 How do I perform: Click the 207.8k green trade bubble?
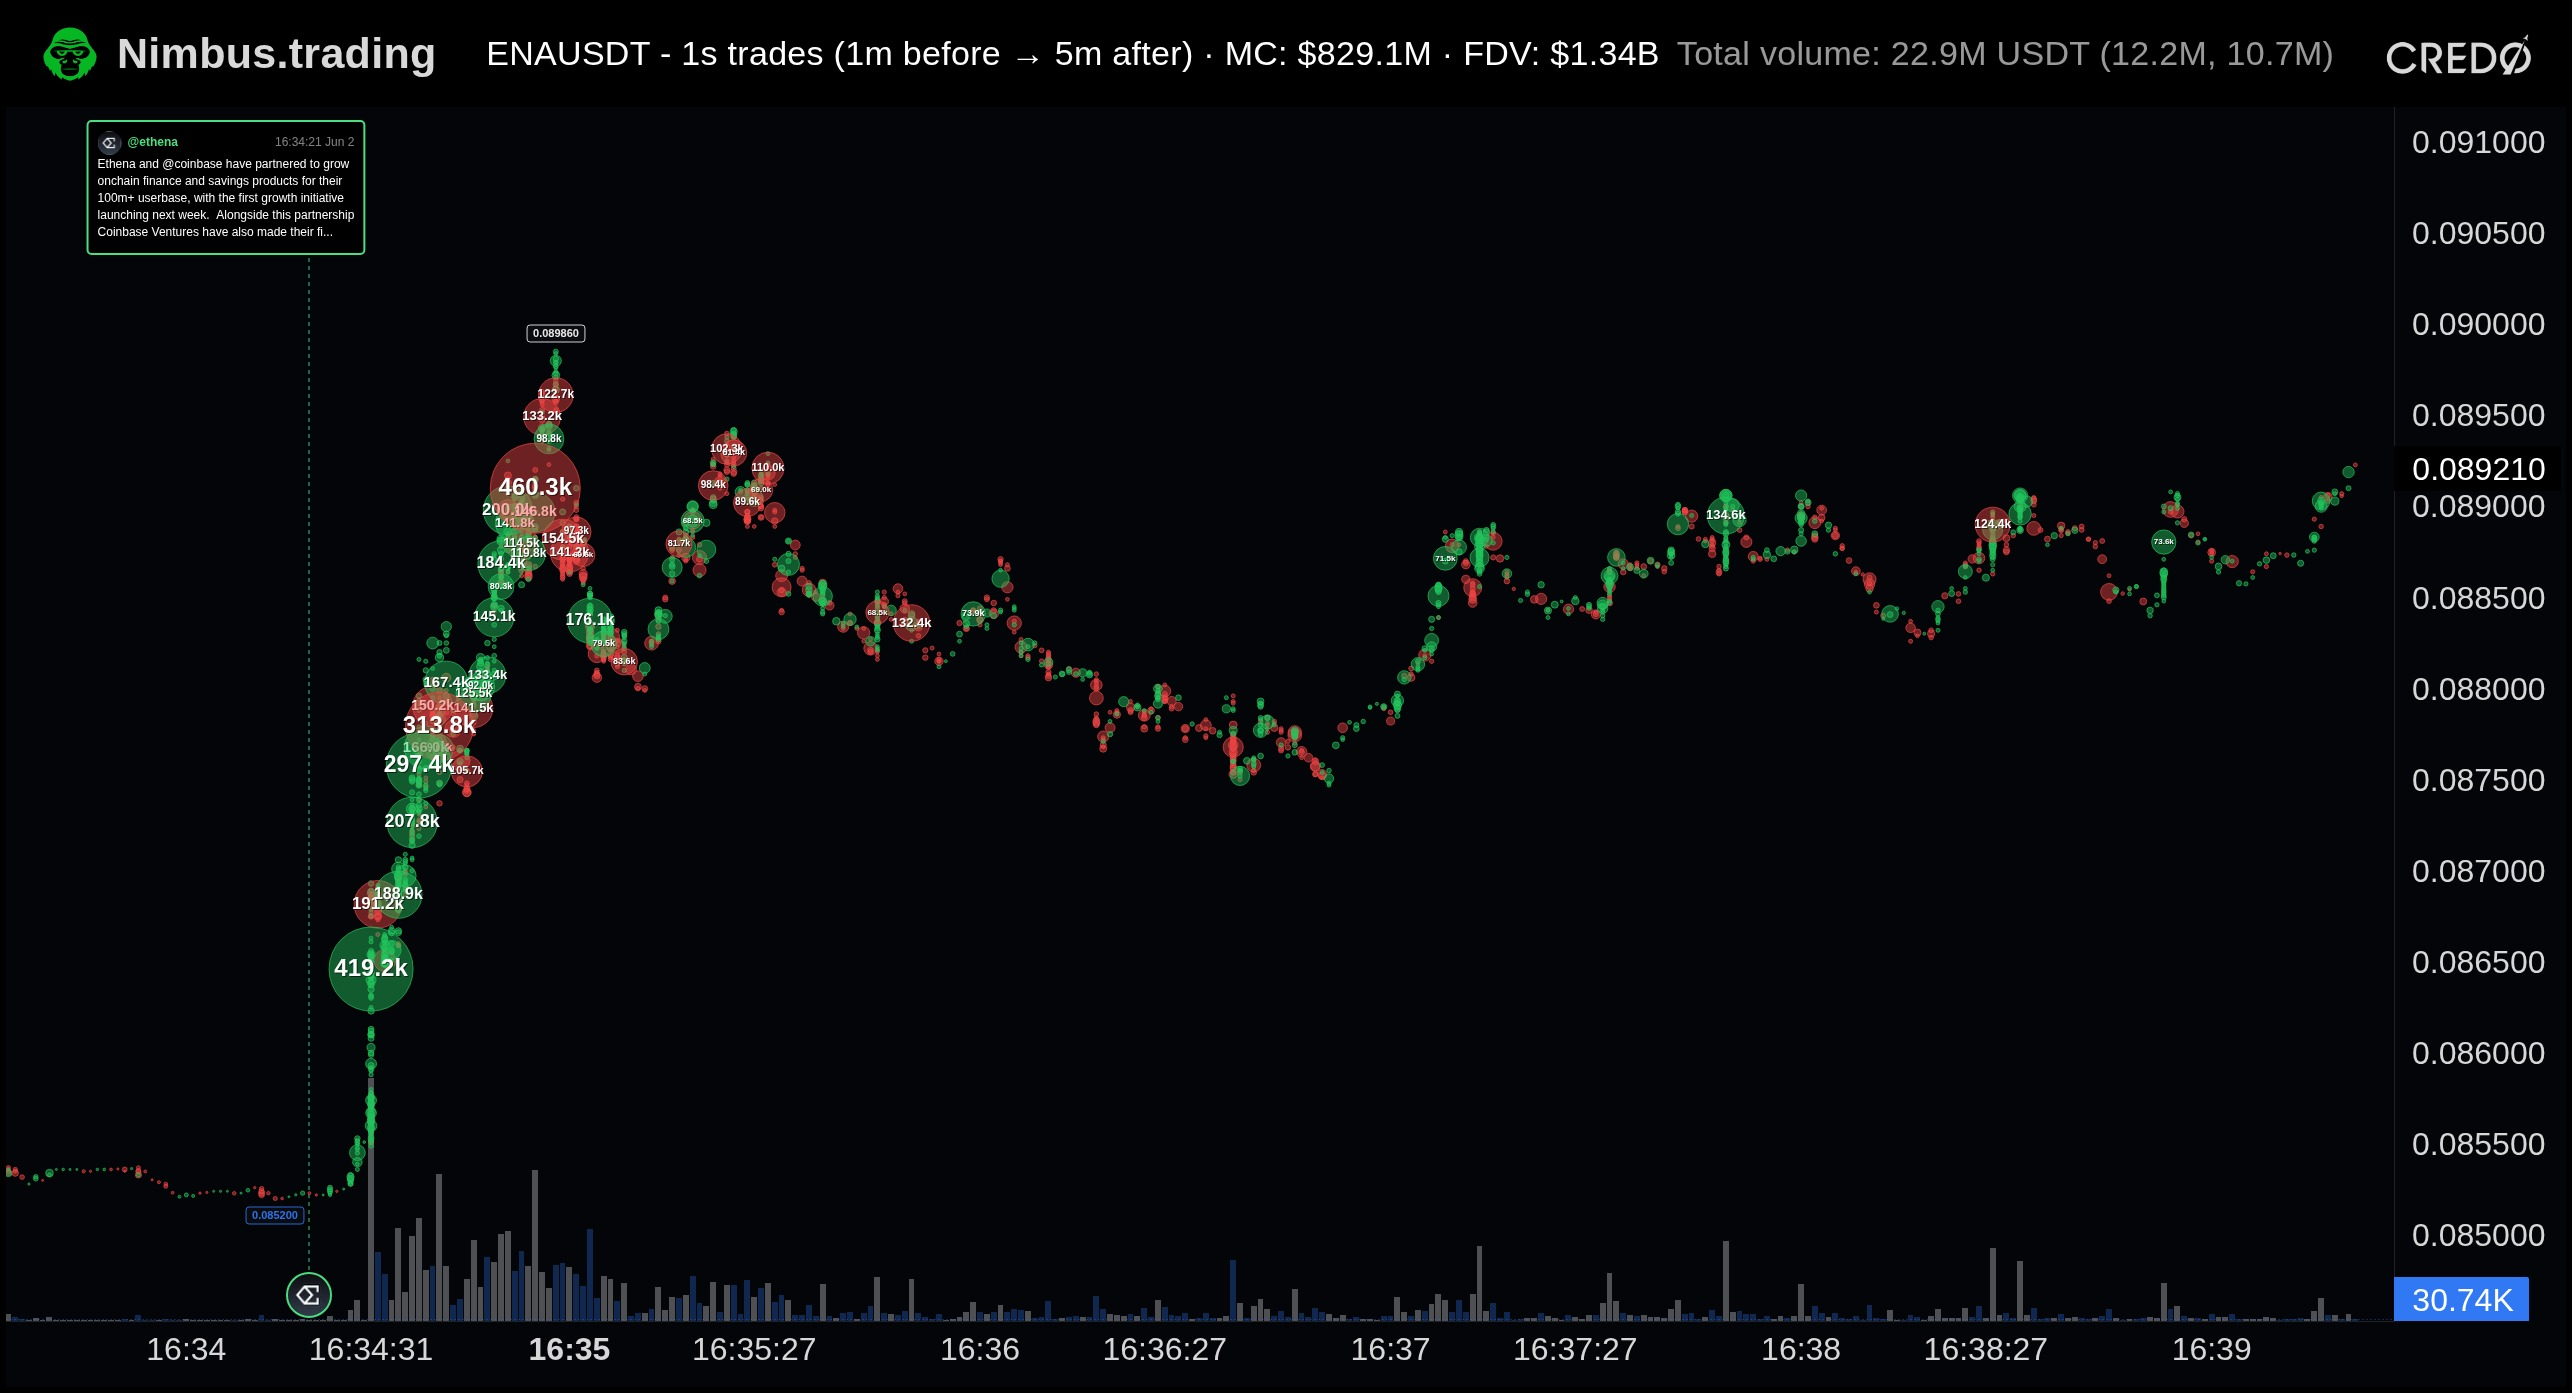[412, 821]
